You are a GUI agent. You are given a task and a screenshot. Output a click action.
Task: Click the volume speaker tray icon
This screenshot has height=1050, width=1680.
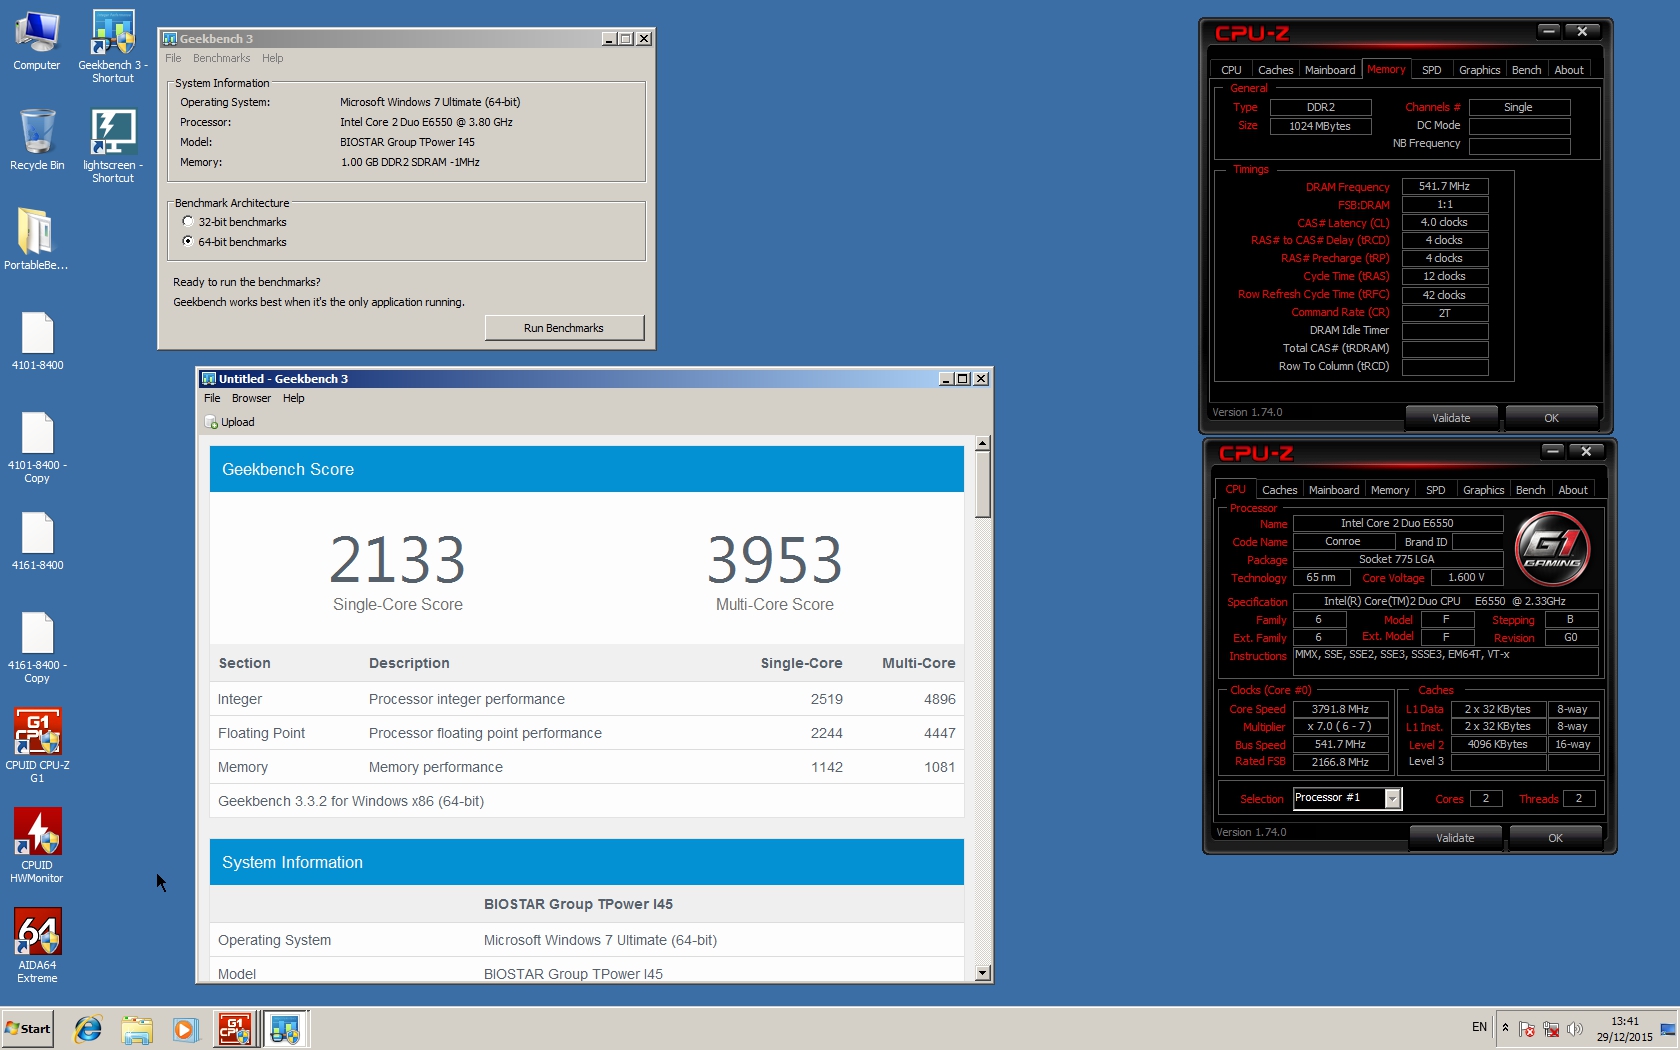coord(1575,1028)
